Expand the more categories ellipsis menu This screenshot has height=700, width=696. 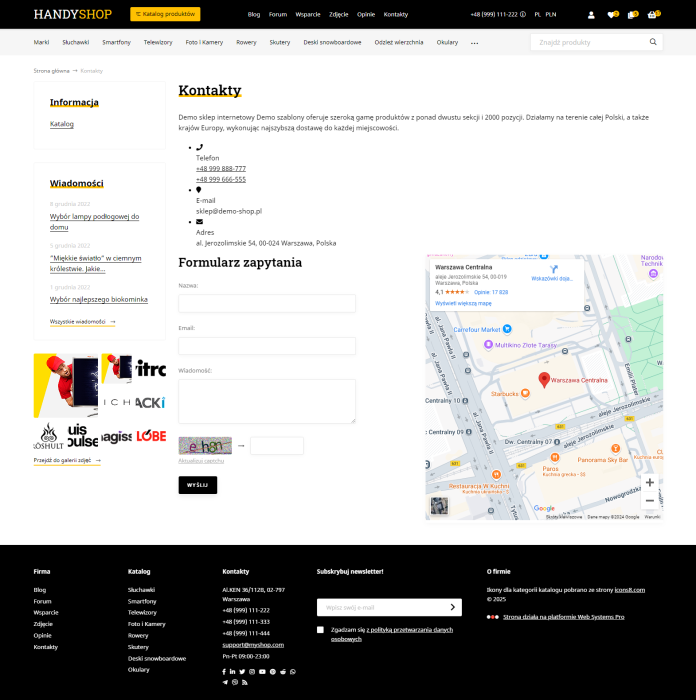point(474,43)
